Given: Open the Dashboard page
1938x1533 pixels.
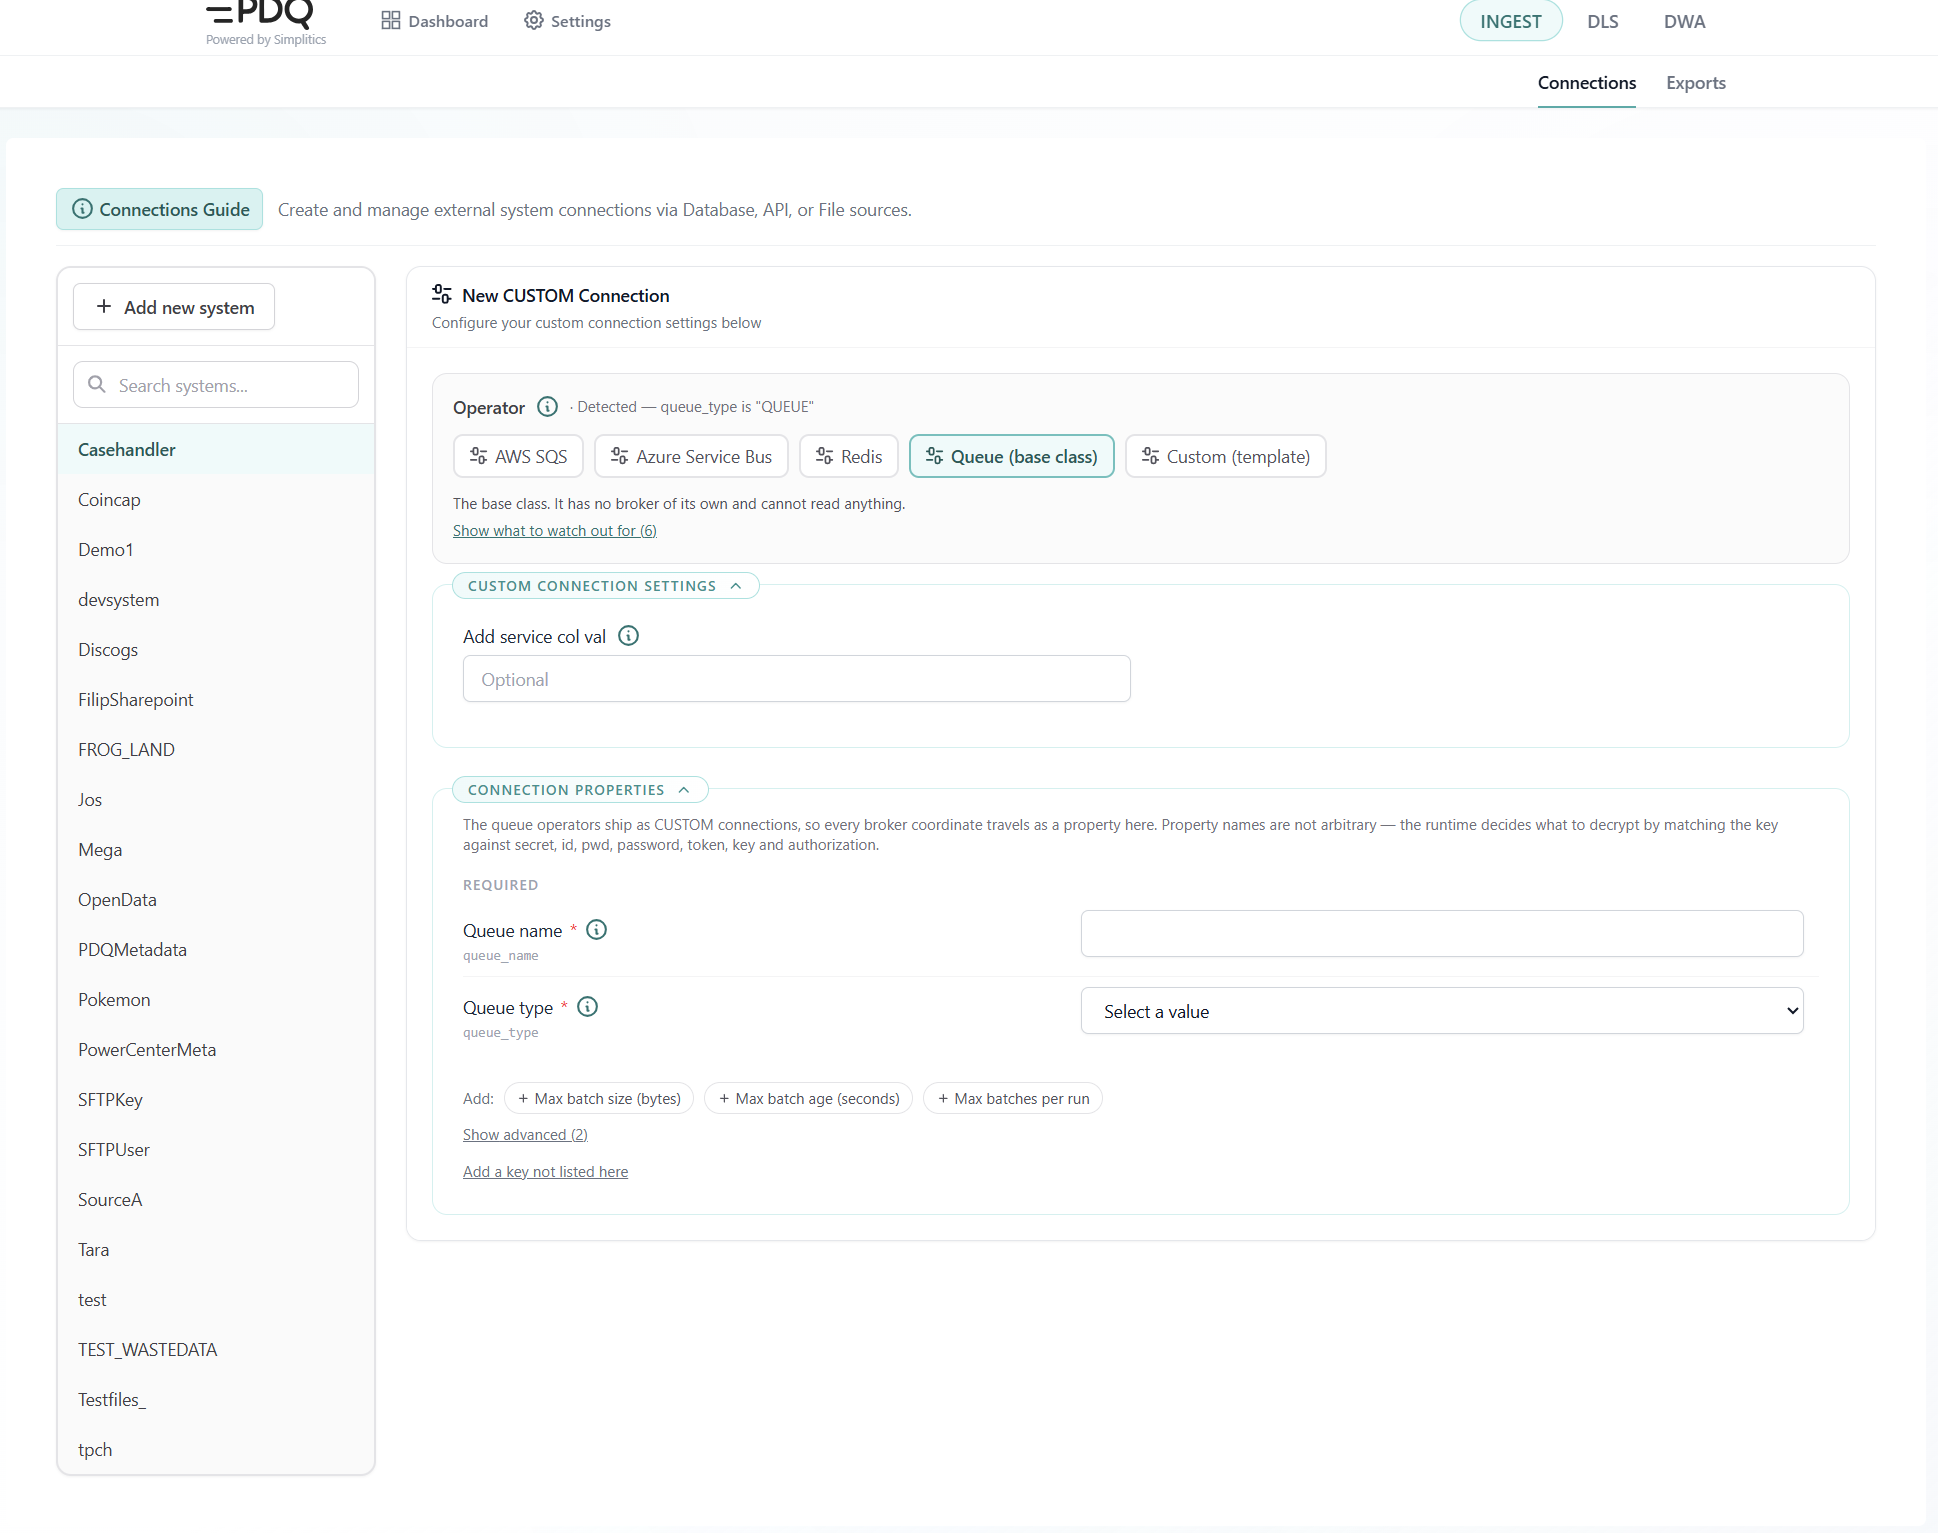Looking at the screenshot, I should [435, 21].
